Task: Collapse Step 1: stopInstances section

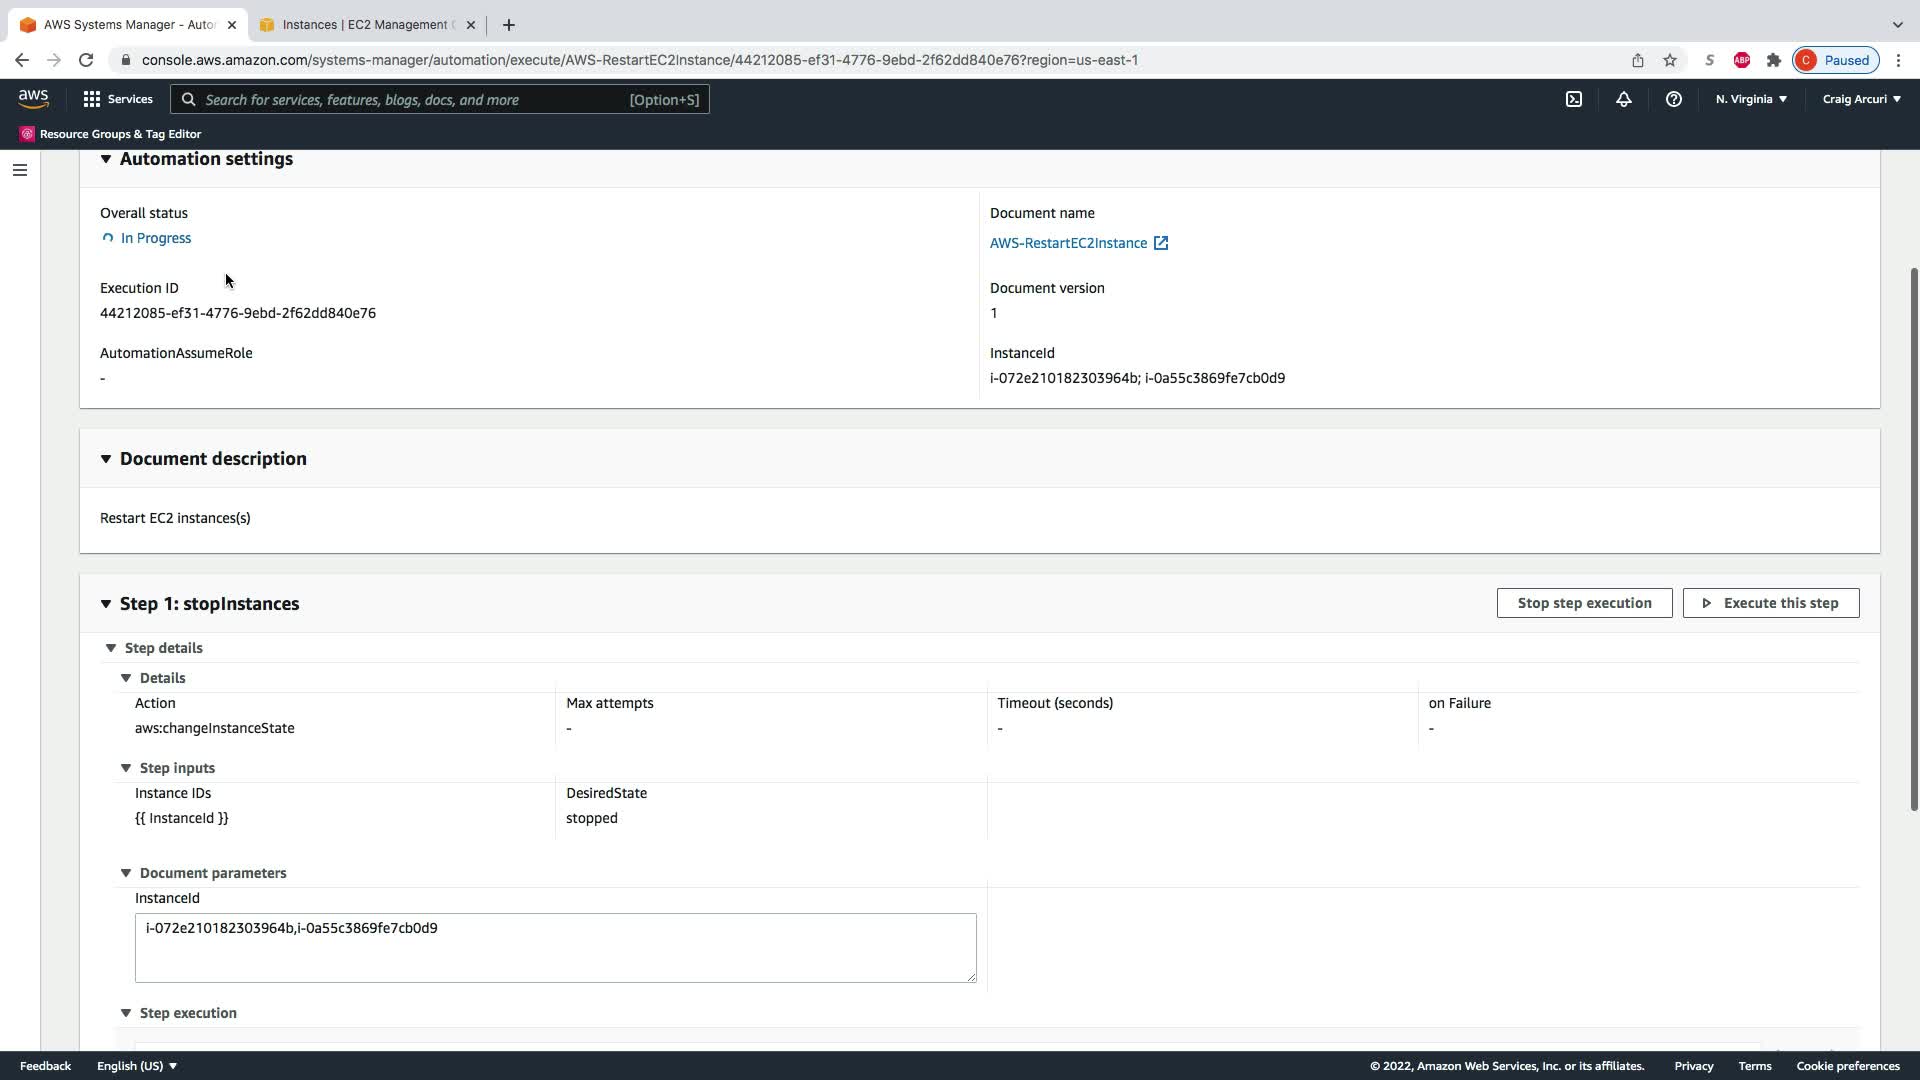Action: pyautogui.click(x=106, y=604)
